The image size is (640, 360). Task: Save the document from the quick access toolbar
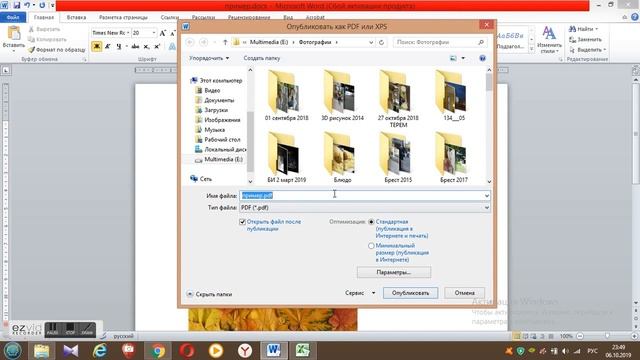(x=17, y=5)
